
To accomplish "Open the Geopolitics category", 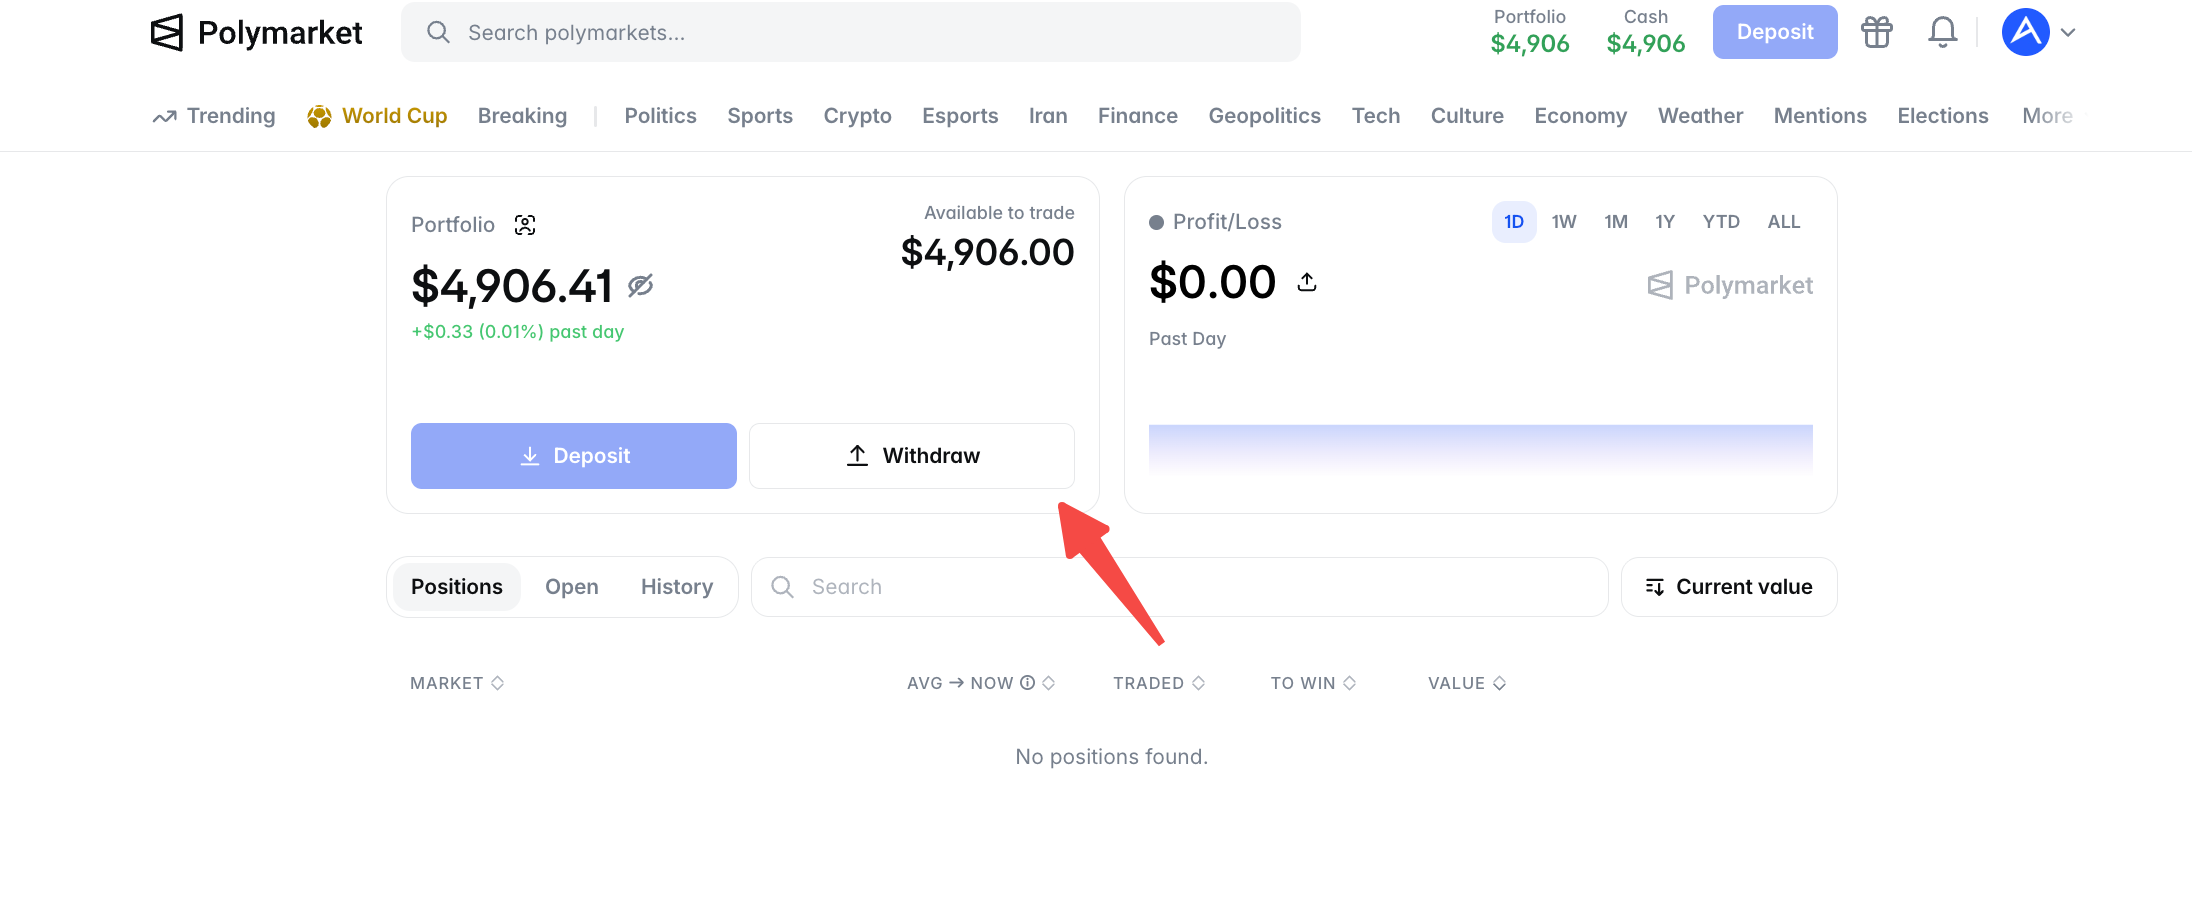I will click(1264, 116).
